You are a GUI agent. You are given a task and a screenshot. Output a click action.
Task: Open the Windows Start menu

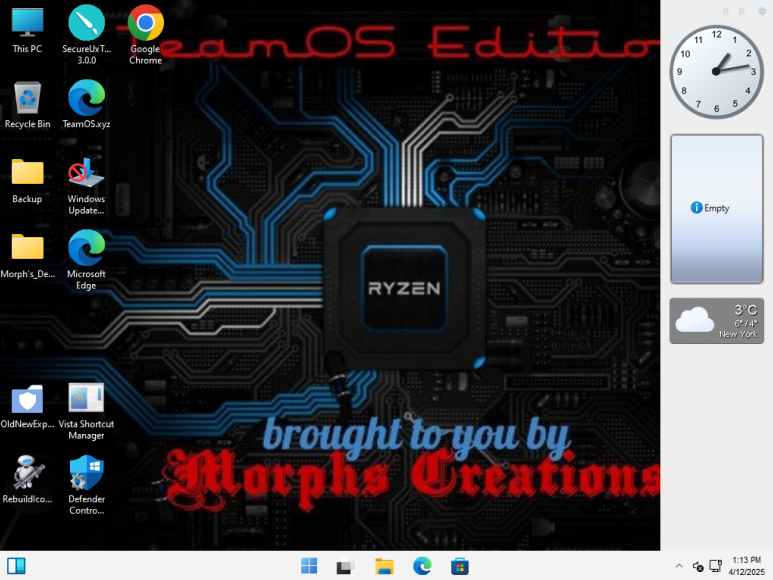[x=309, y=566]
